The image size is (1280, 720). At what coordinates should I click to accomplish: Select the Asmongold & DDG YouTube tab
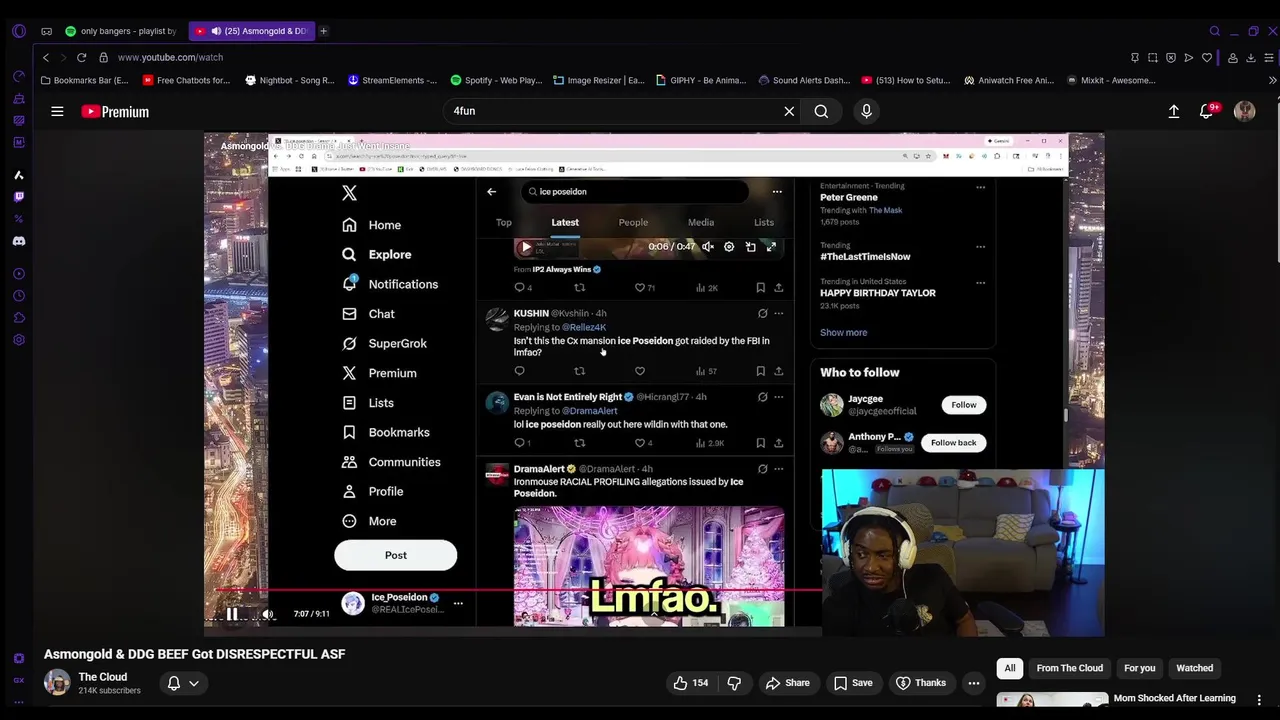(x=251, y=31)
